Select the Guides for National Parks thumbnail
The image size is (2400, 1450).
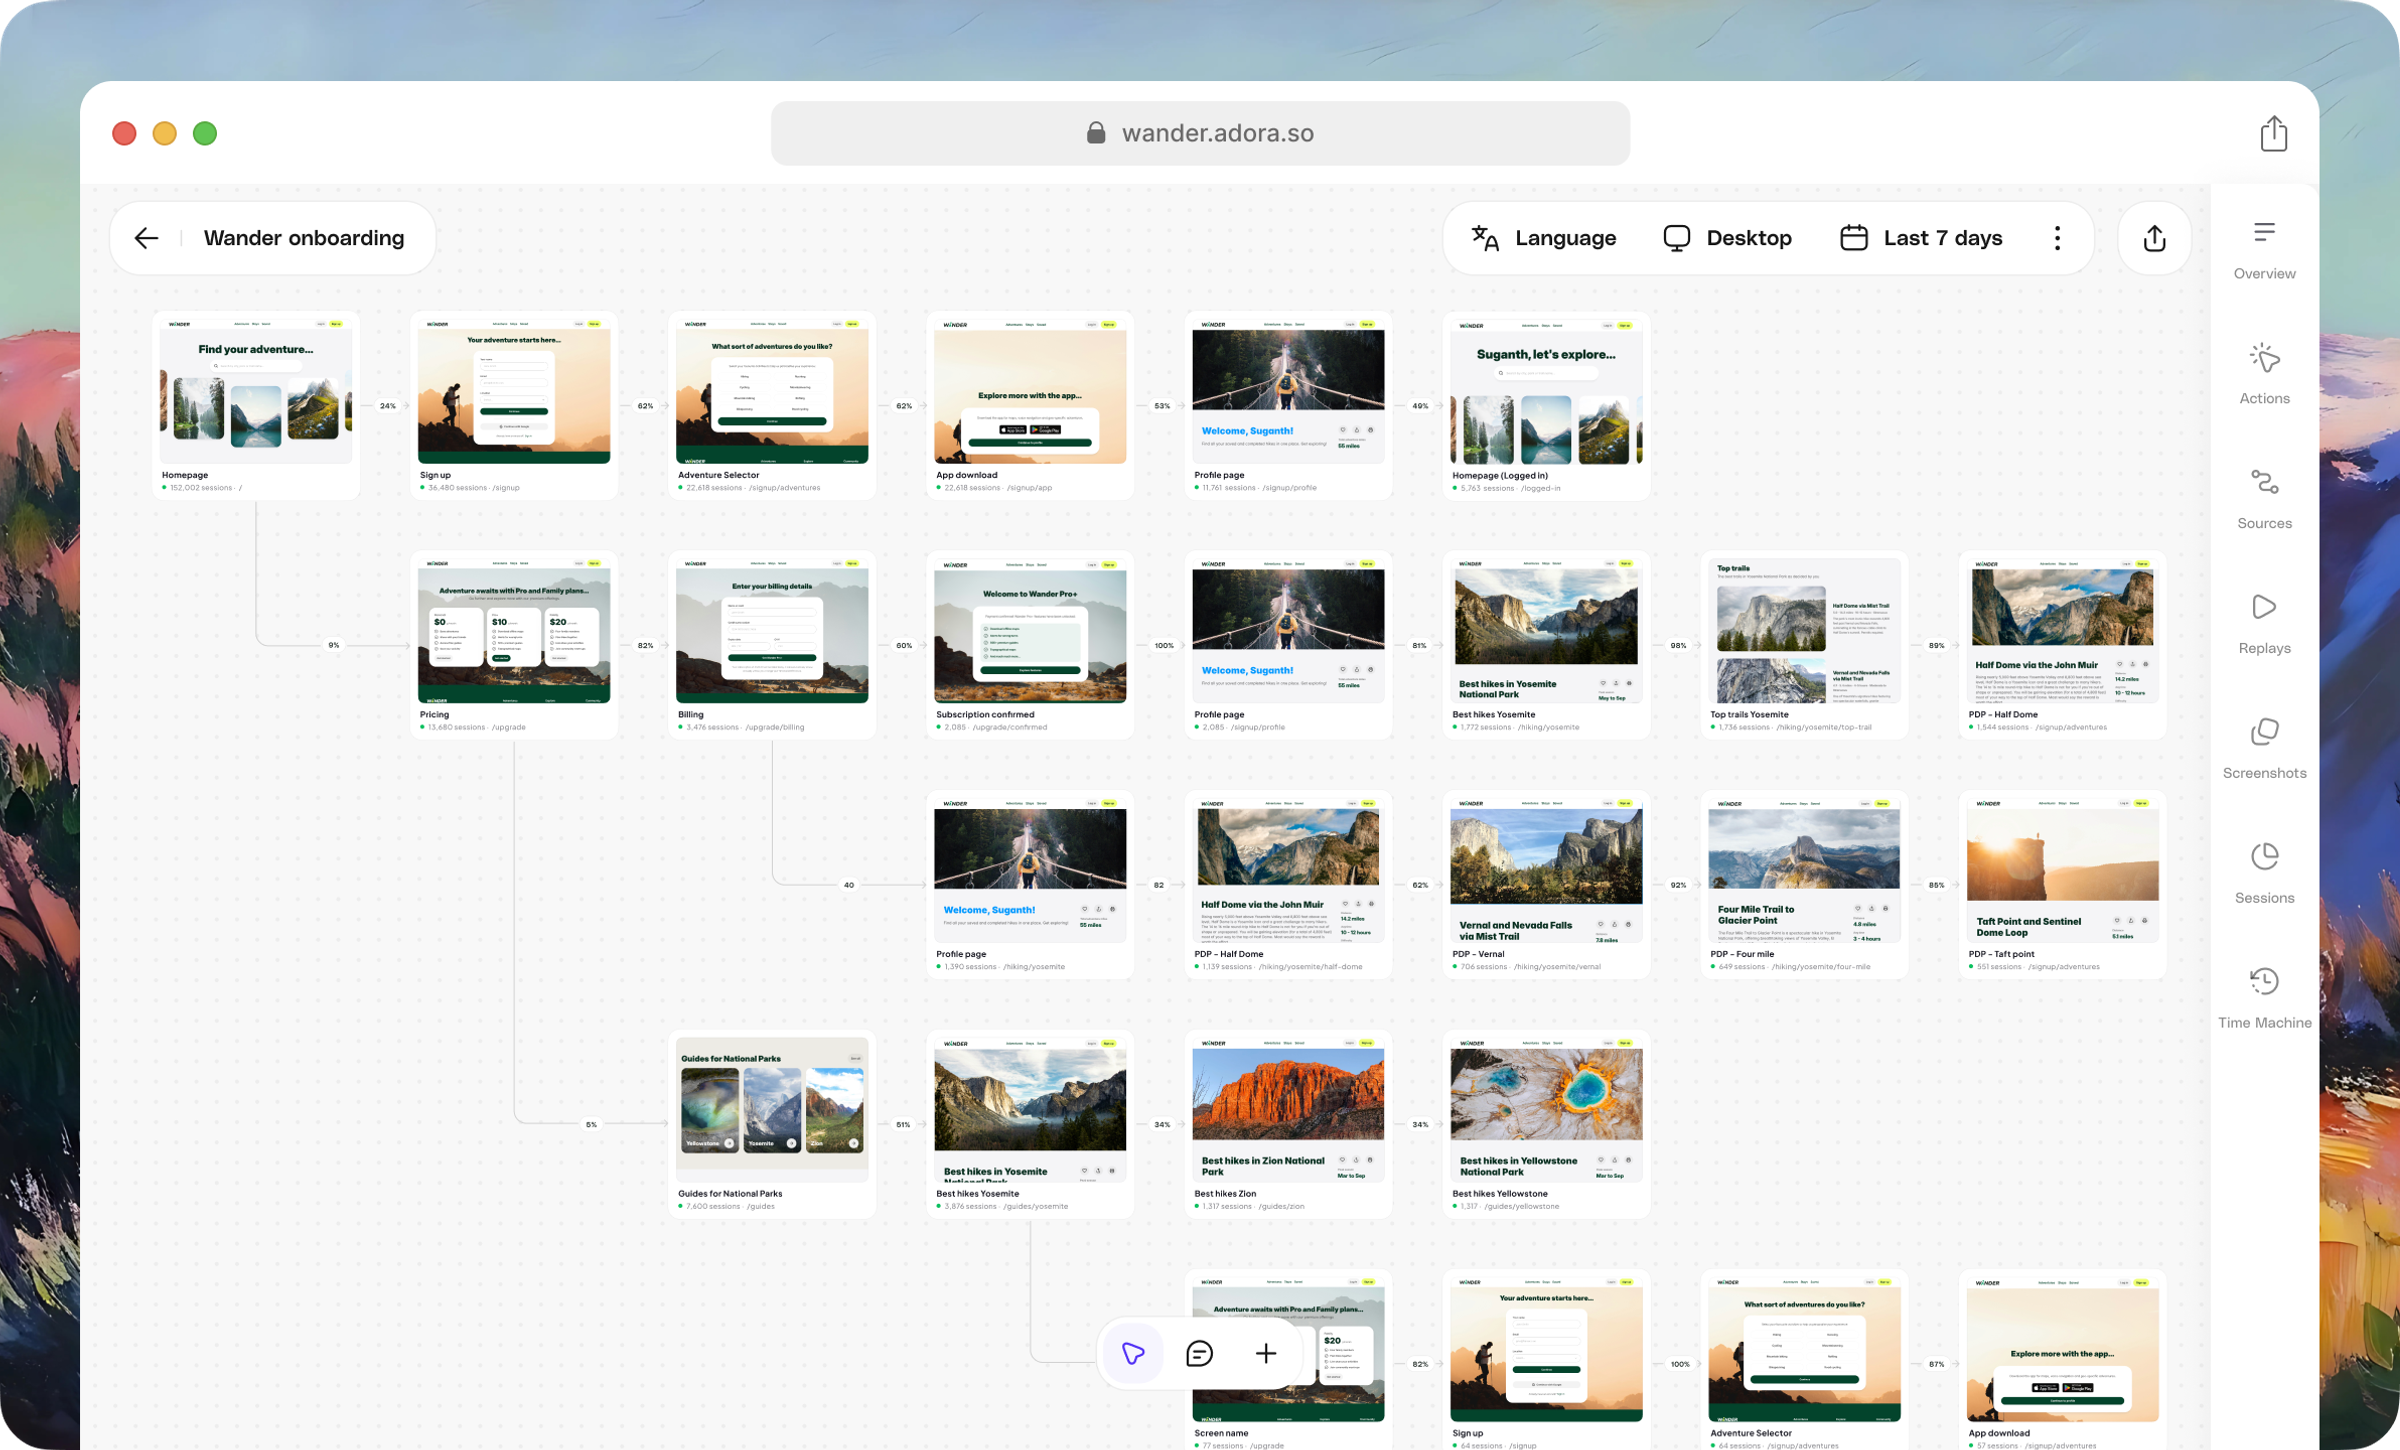click(772, 1110)
